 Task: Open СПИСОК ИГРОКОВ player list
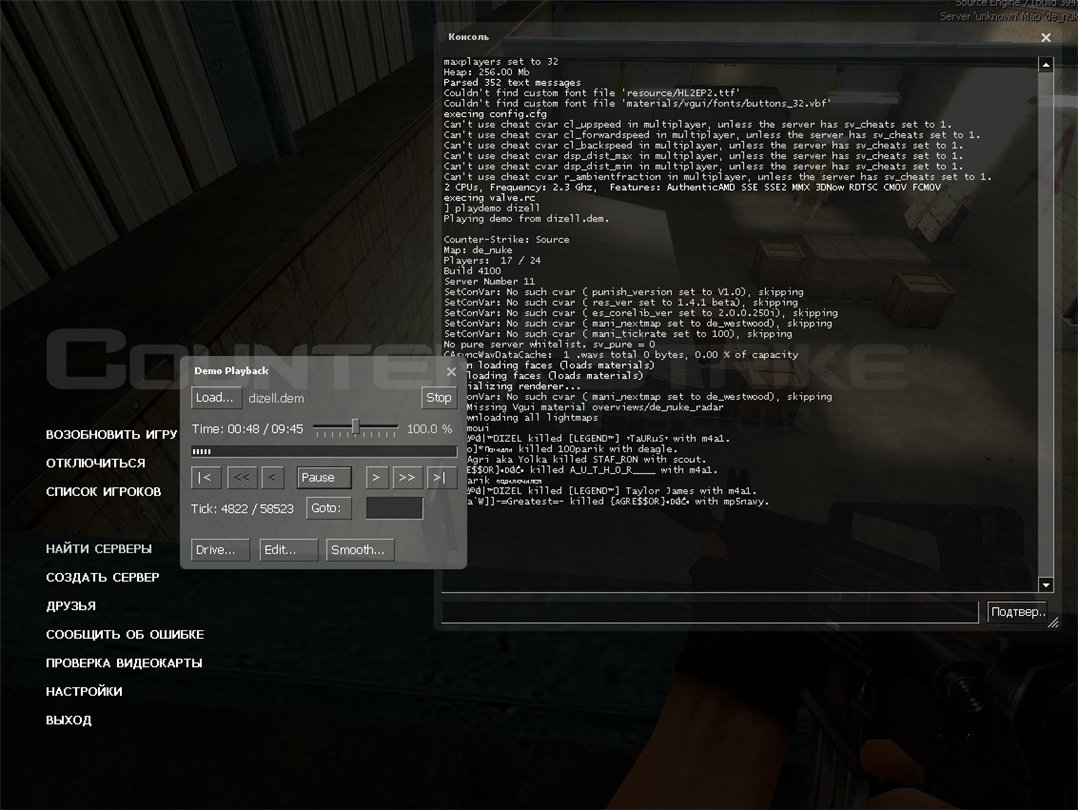103,492
